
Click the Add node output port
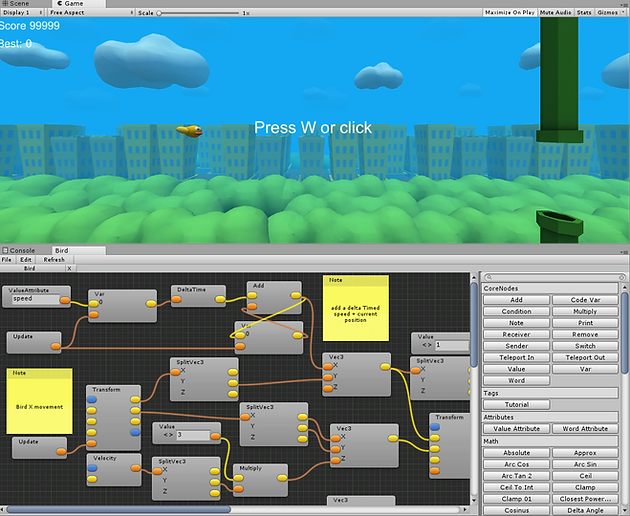coord(296,296)
